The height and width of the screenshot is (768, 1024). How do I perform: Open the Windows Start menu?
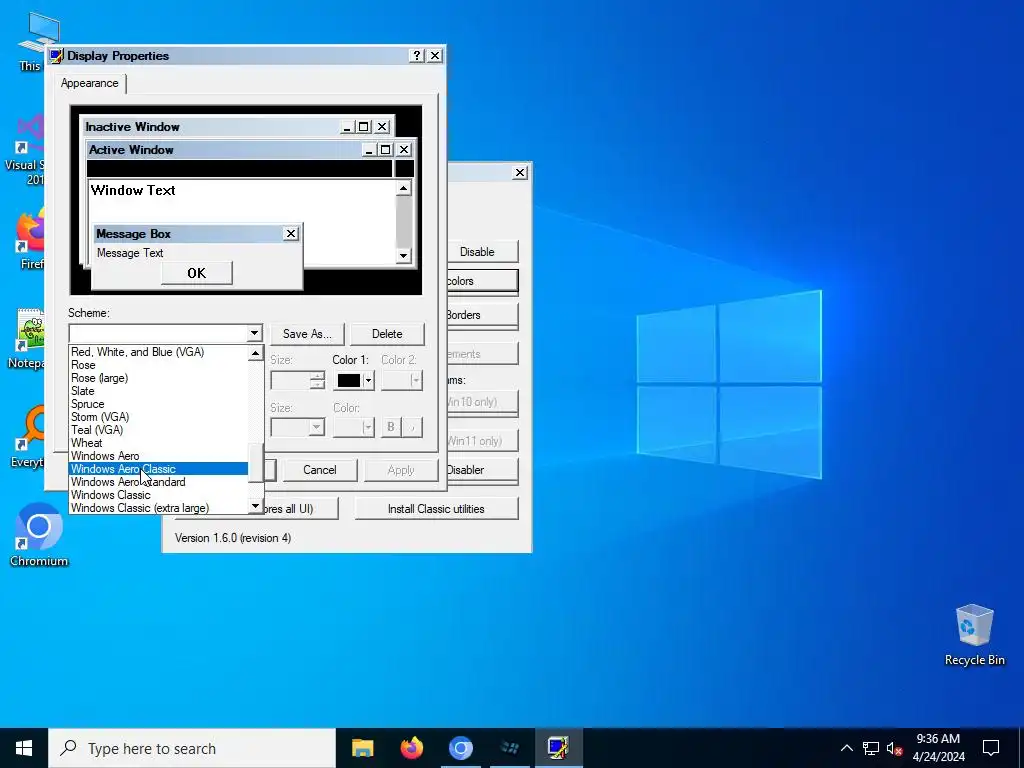pos(24,748)
